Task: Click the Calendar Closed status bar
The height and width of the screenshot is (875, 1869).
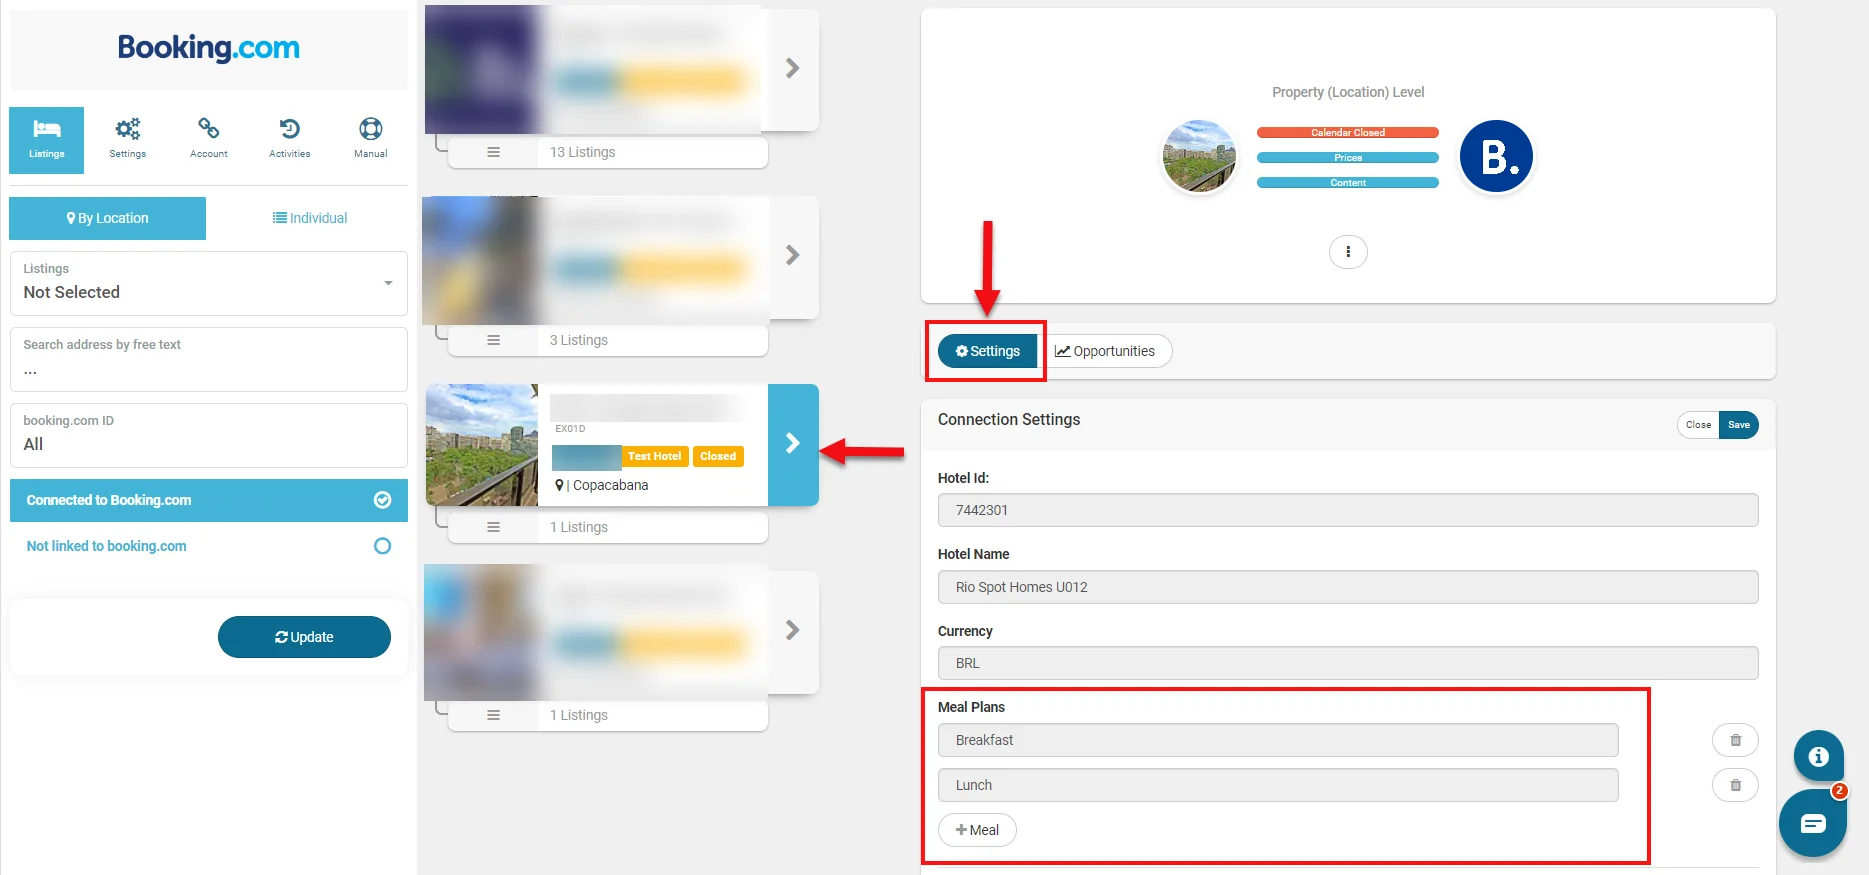Action: [x=1348, y=132]
